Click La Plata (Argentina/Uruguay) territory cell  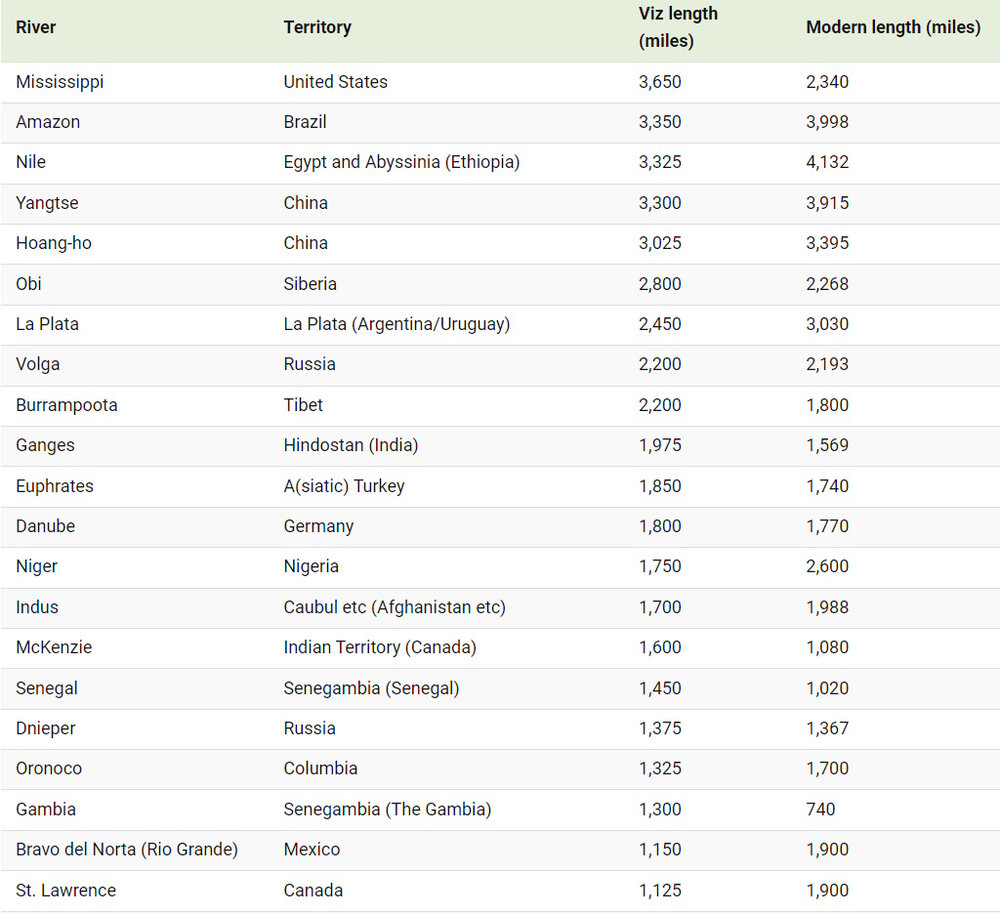396,324
